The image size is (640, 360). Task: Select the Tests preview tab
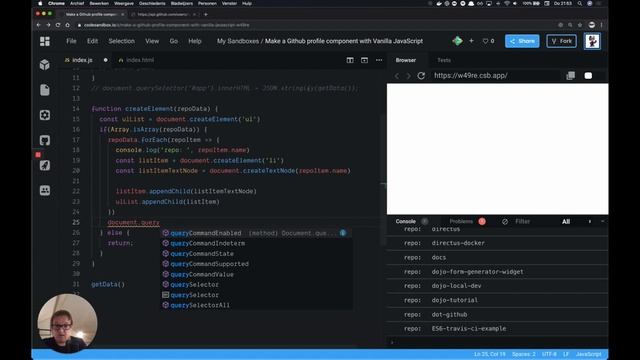[444, 60]
